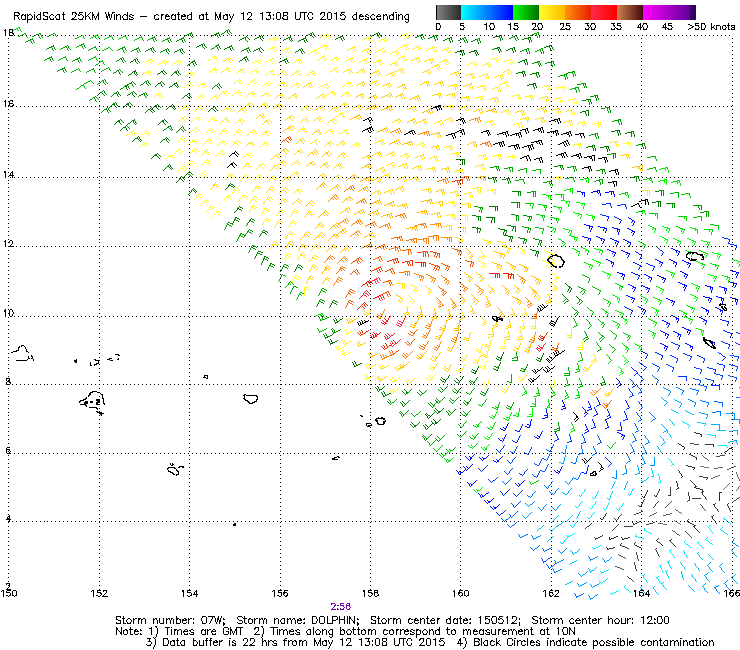Click the "162" longitude axis label
Image resolution: width=740 pixels, height=650 pixels.
click(551, 593)
